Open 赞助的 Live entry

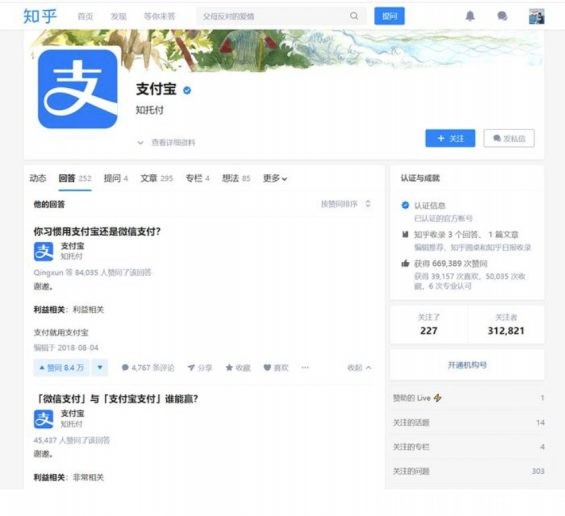click(468, 398)
